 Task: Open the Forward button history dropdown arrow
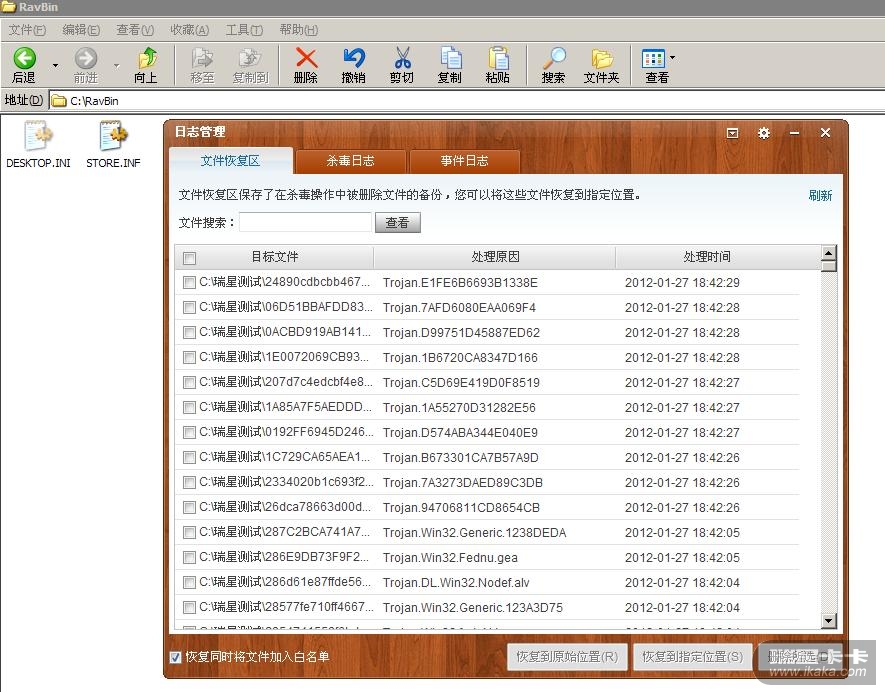(116, 65)
